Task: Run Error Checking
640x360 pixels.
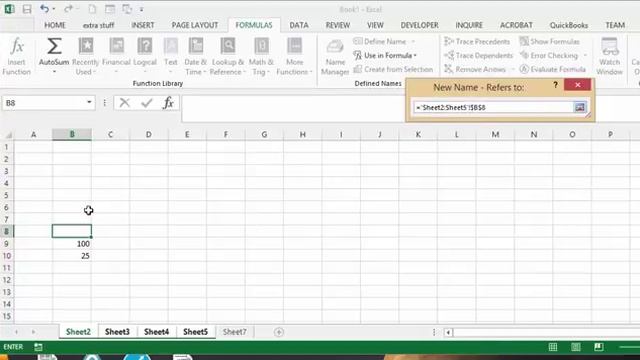Action: point(549,56)
